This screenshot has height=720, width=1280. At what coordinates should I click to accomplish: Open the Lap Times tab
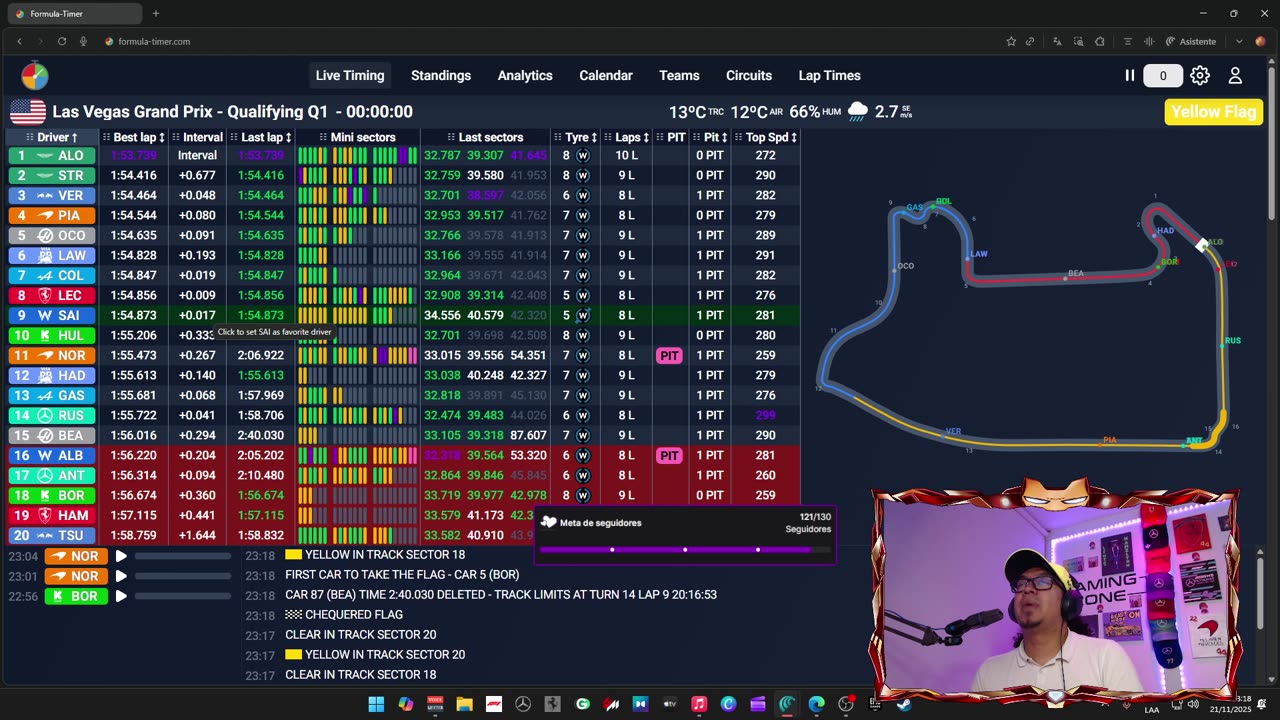tap(830, 76)
